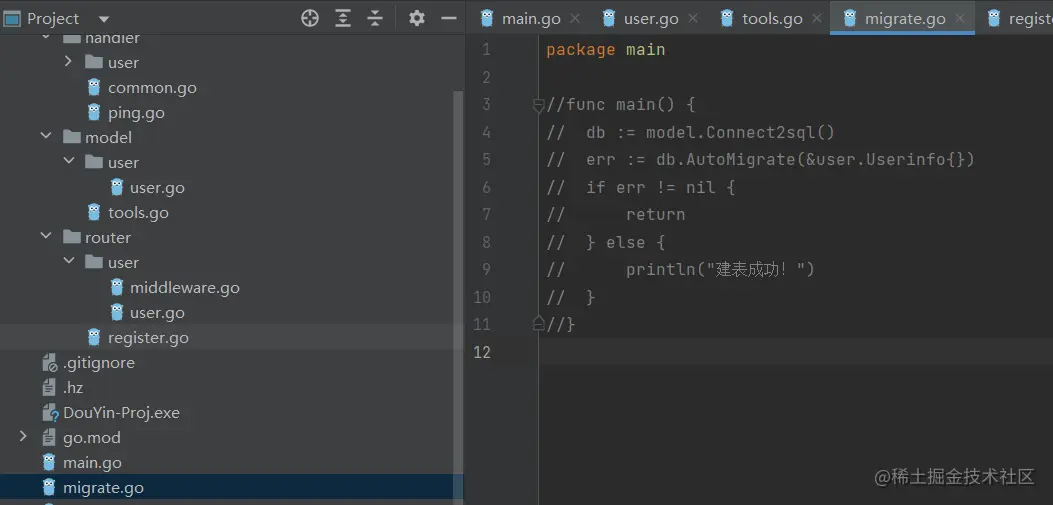Click the 'db.AutoMigrate(&user.Userinfo{})' line
The height and width of the screenshot is (505, 1053).
tap(760, 160)
